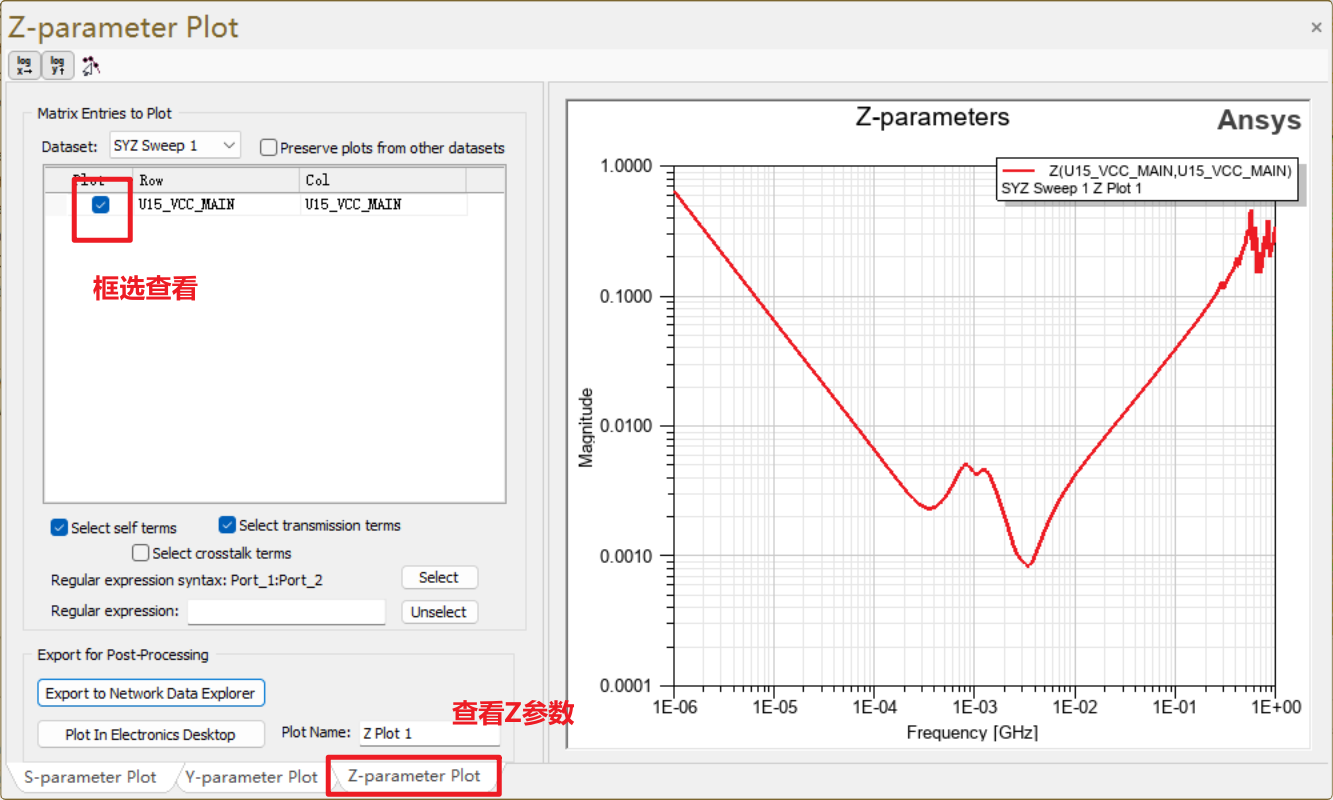Viewport: 1333px width, 800px height.
Task: Uncheck the Plot checkbox for U15_VCC_MAIN
Action: [x=101, y=205]
